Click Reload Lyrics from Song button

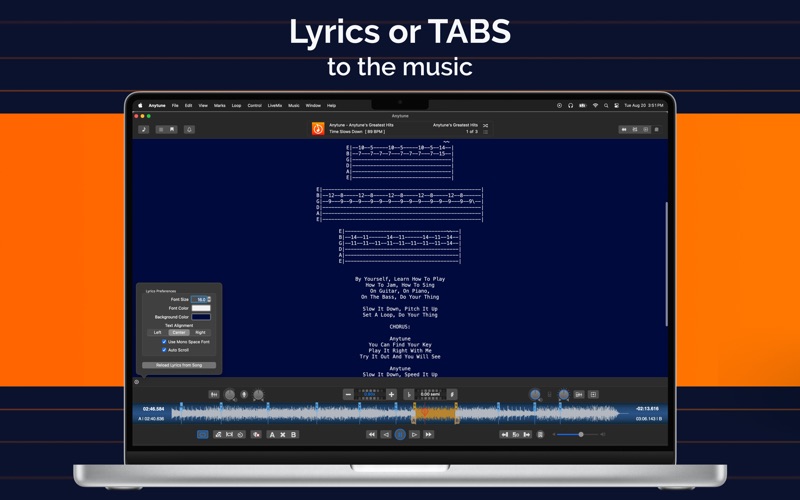click(179, 365)
